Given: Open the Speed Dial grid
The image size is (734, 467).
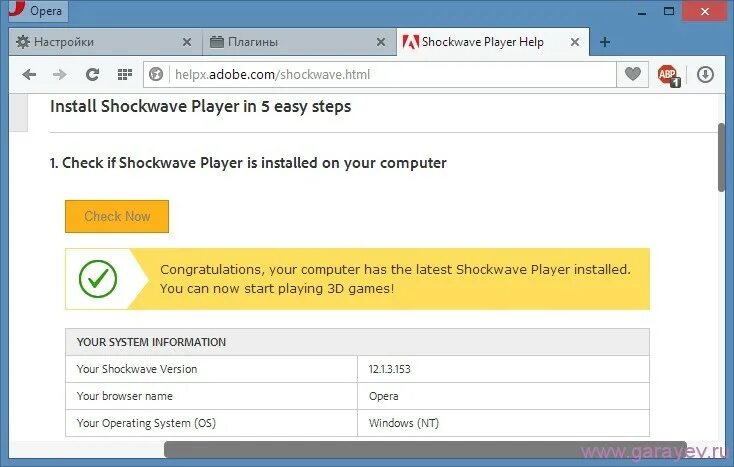Looking at the screenshot, I should [x=125, y=74].
